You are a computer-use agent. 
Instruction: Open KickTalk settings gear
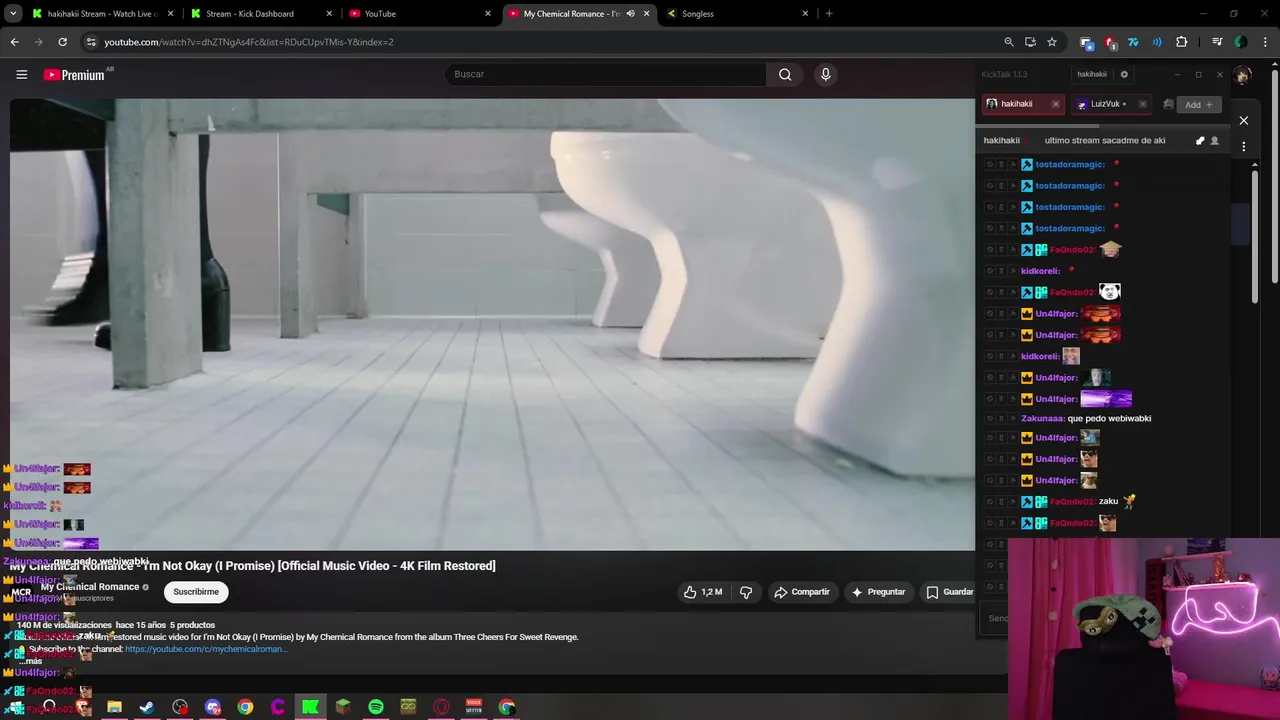click(x=1124, y=74)
